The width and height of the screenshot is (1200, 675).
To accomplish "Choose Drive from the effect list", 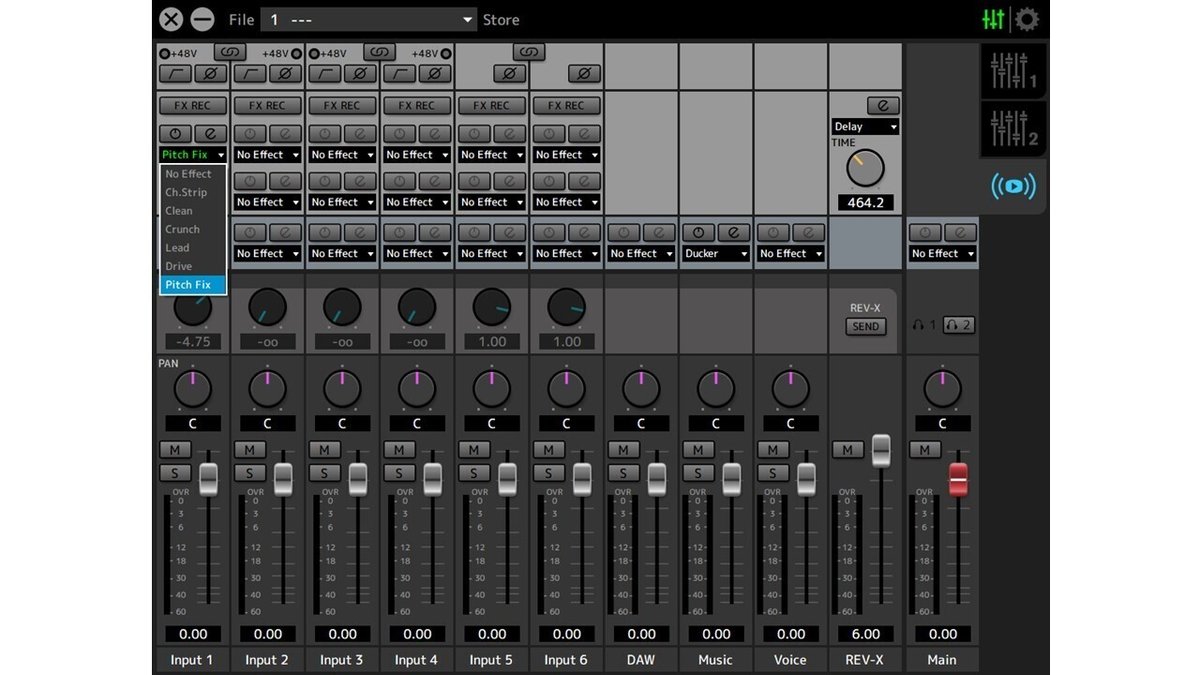I will pyautogui.click(x=193, y=266).
